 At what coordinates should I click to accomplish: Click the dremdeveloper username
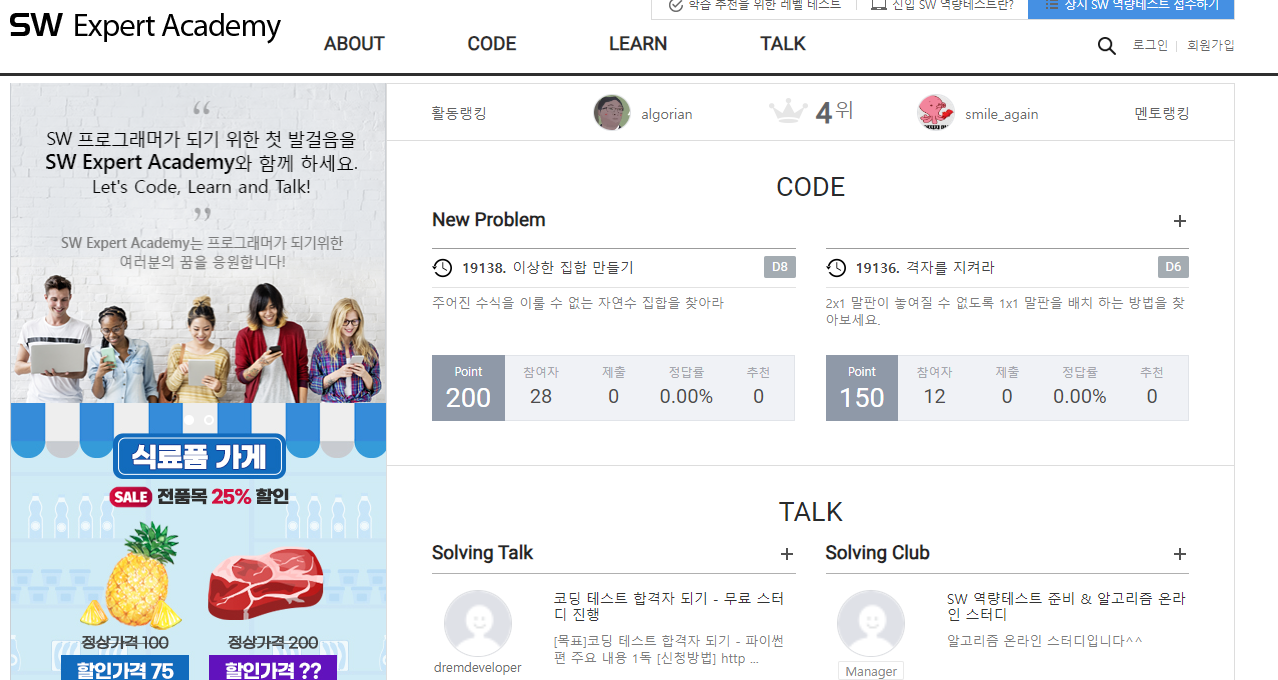point(477,667)
